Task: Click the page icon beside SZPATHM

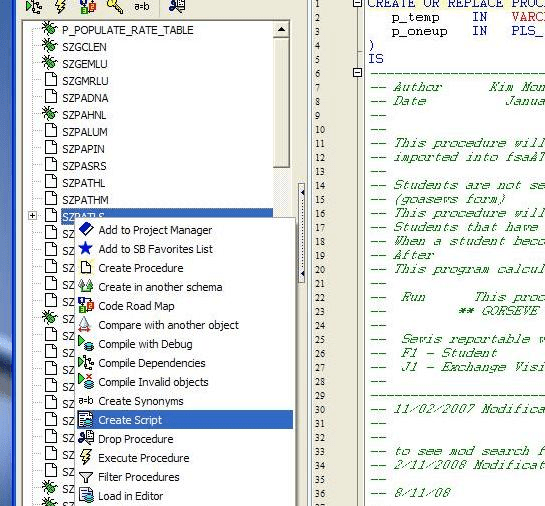Action: (51, 198)
